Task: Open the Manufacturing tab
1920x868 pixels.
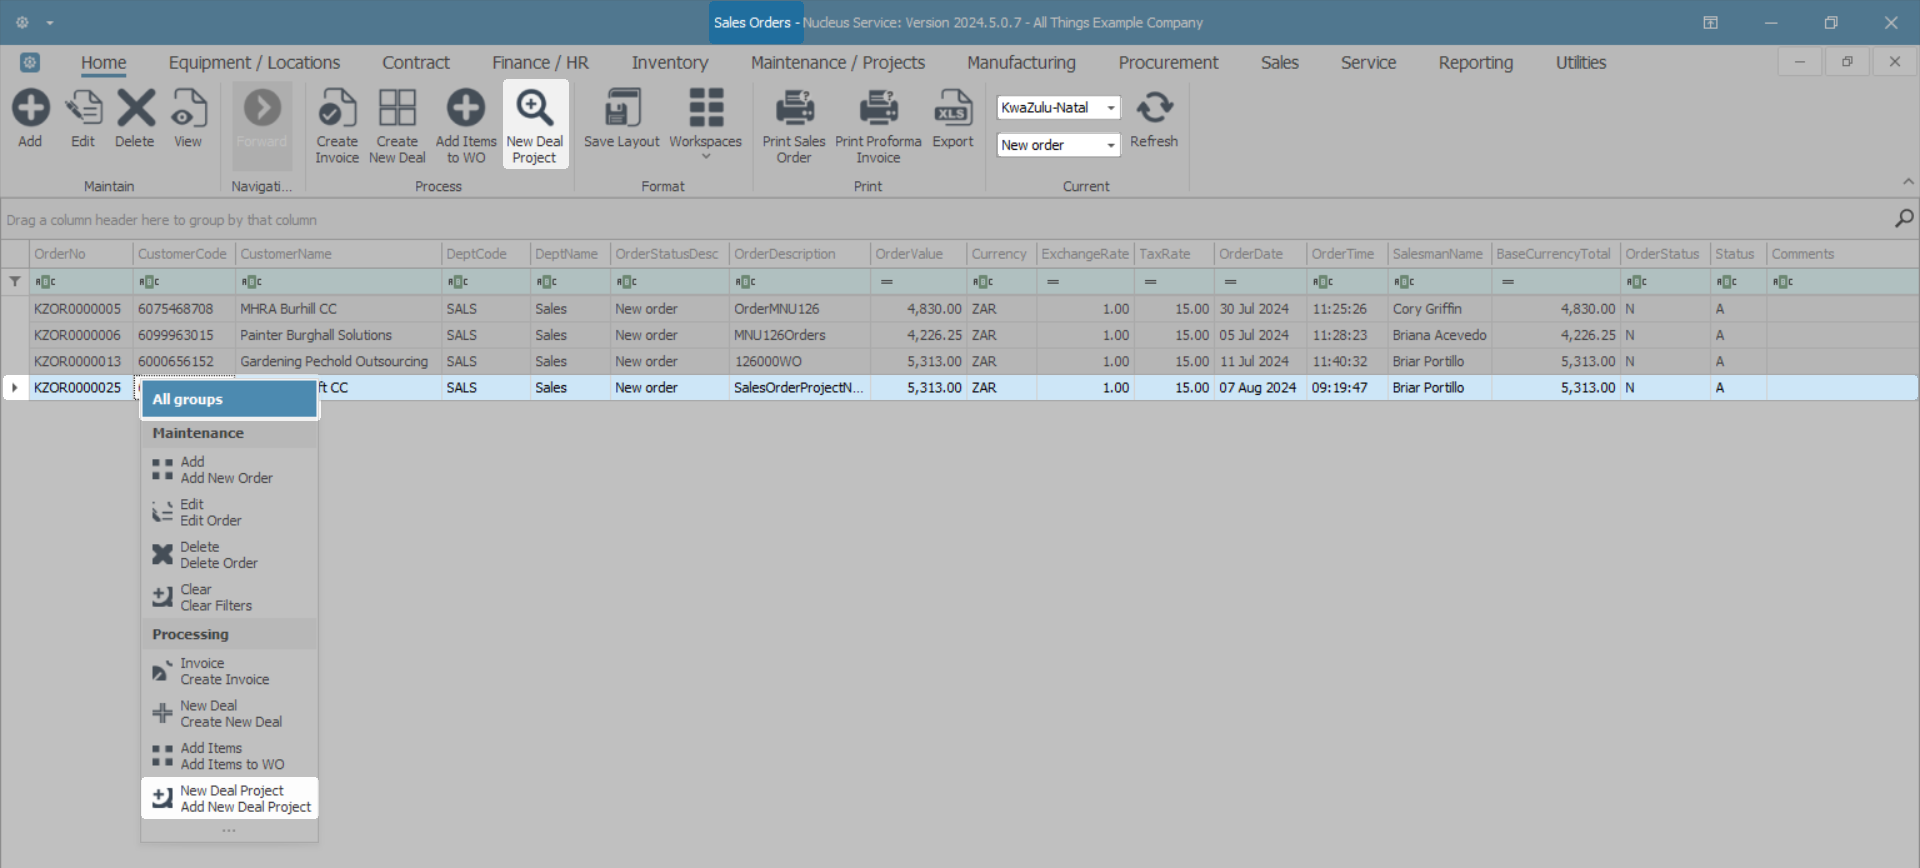Action: 1021,62
